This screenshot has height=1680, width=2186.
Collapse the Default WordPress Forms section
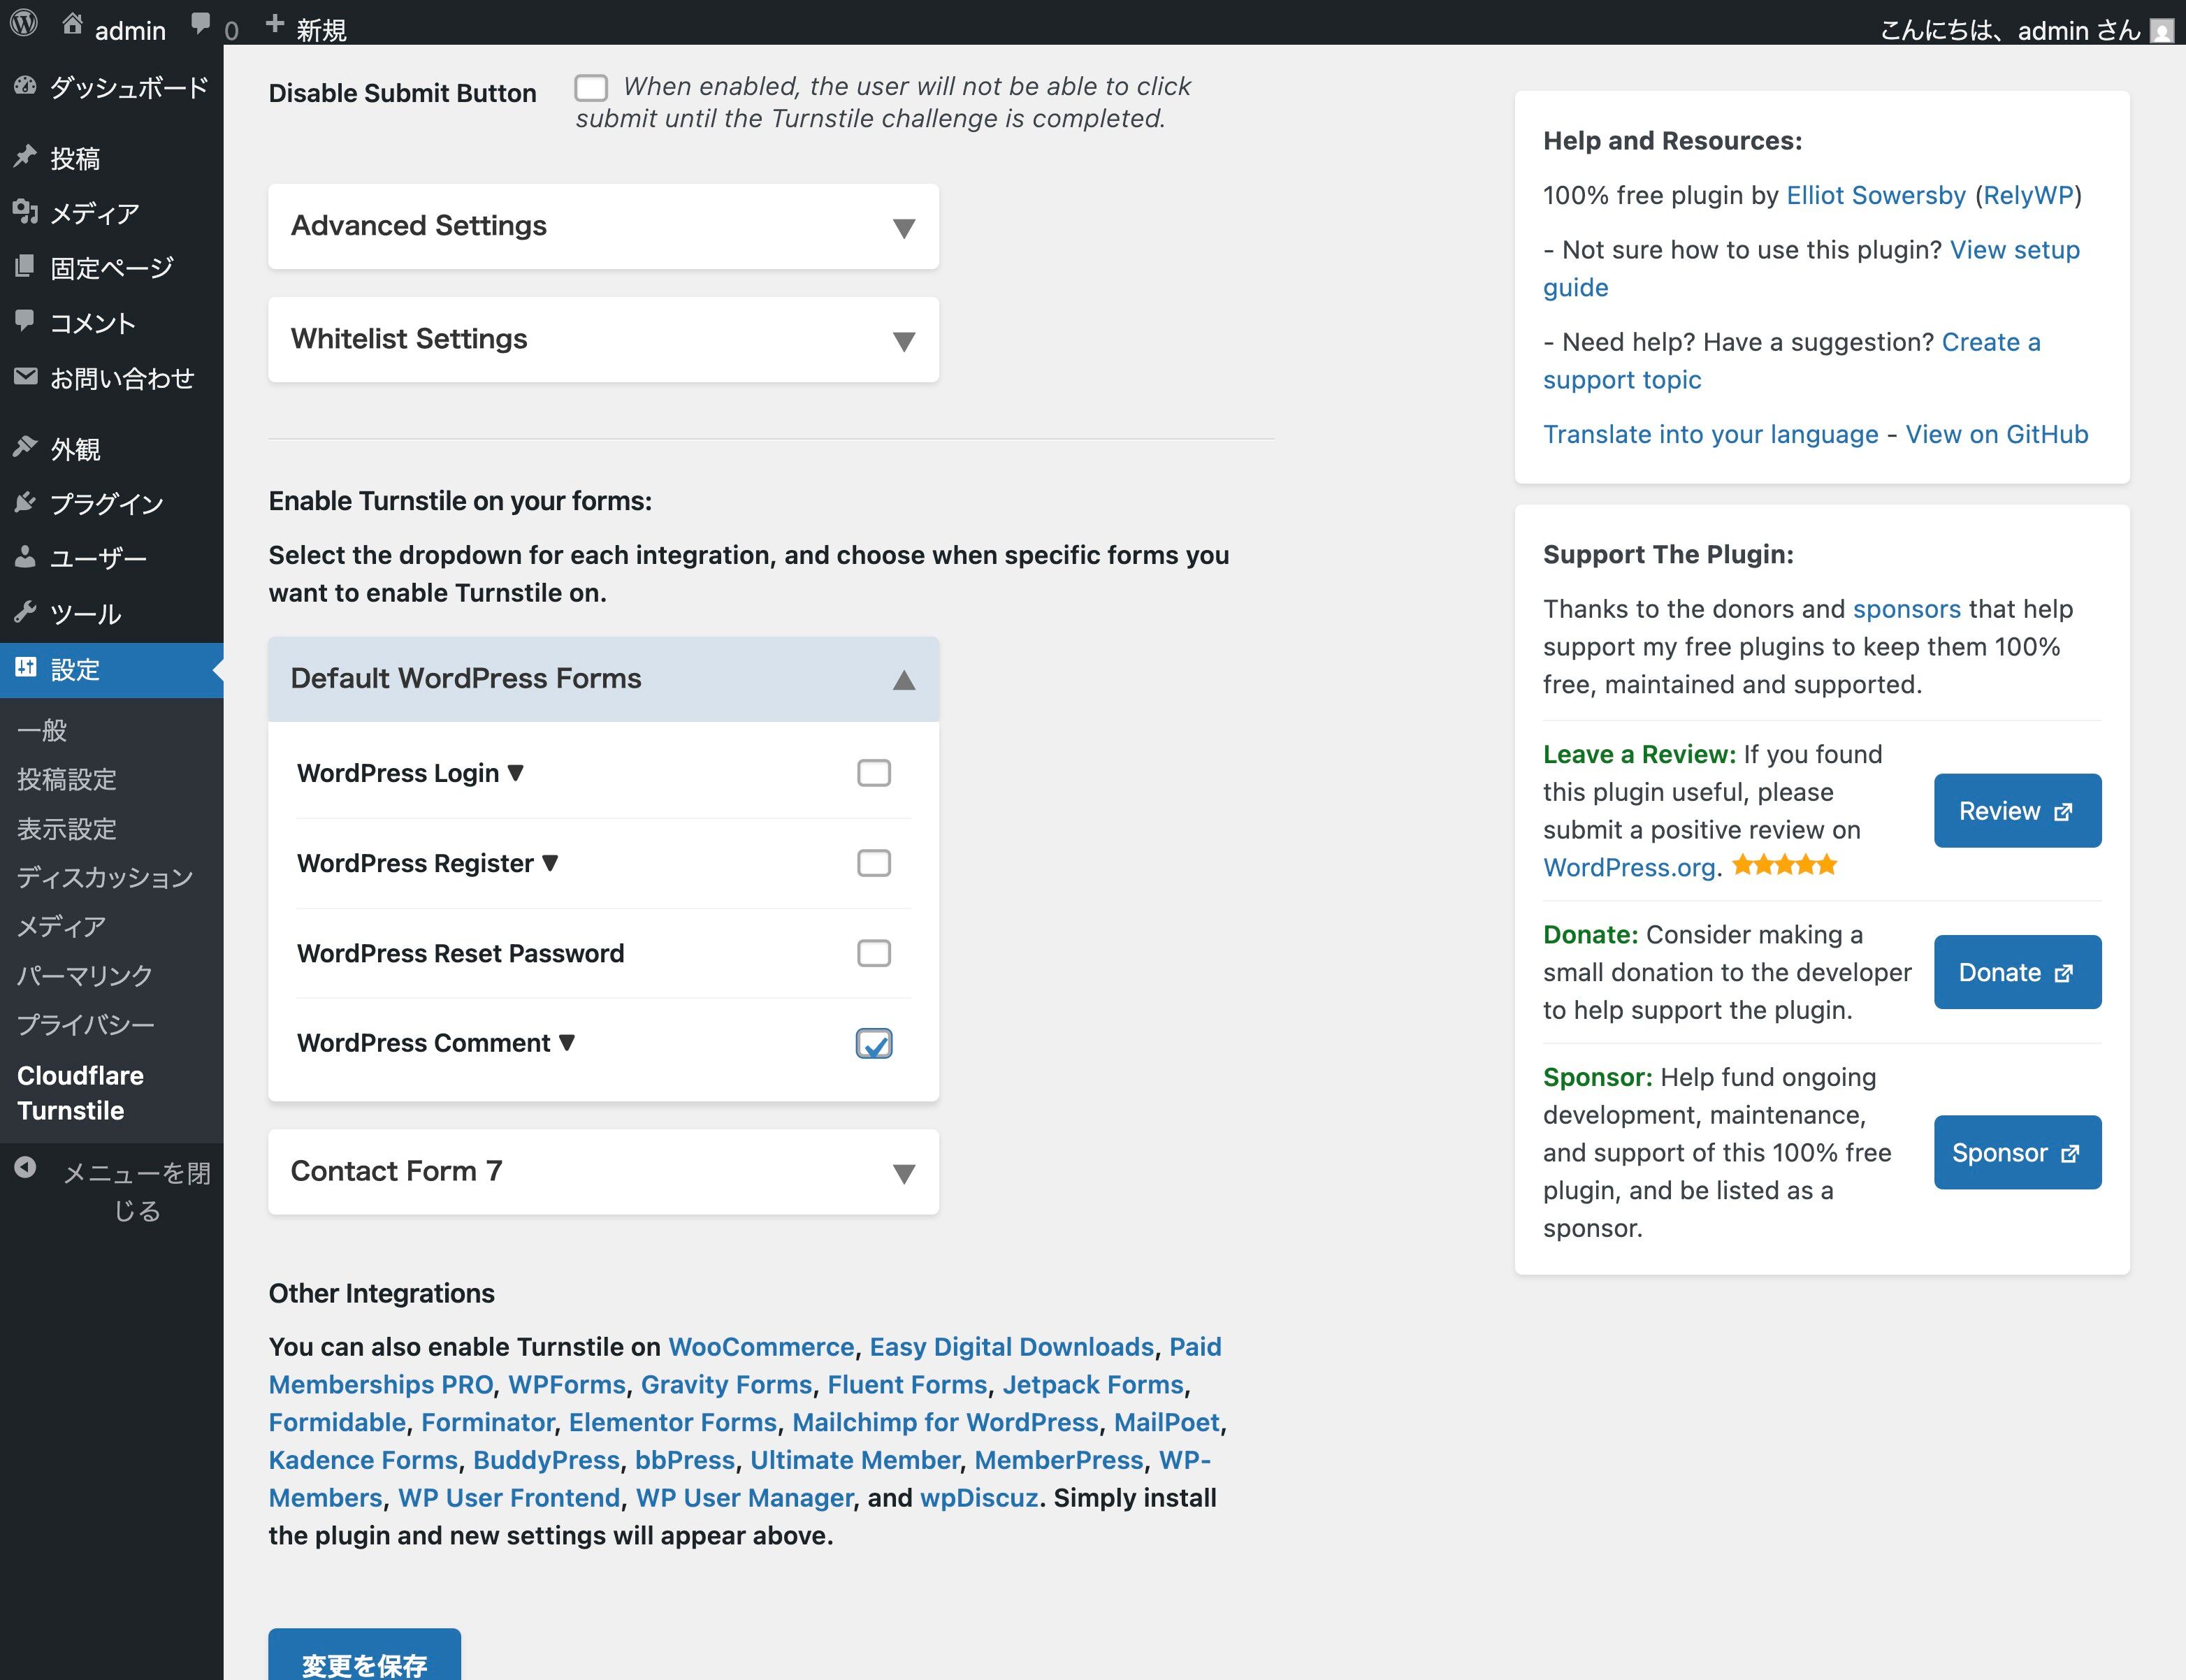[x=603, y=679]
